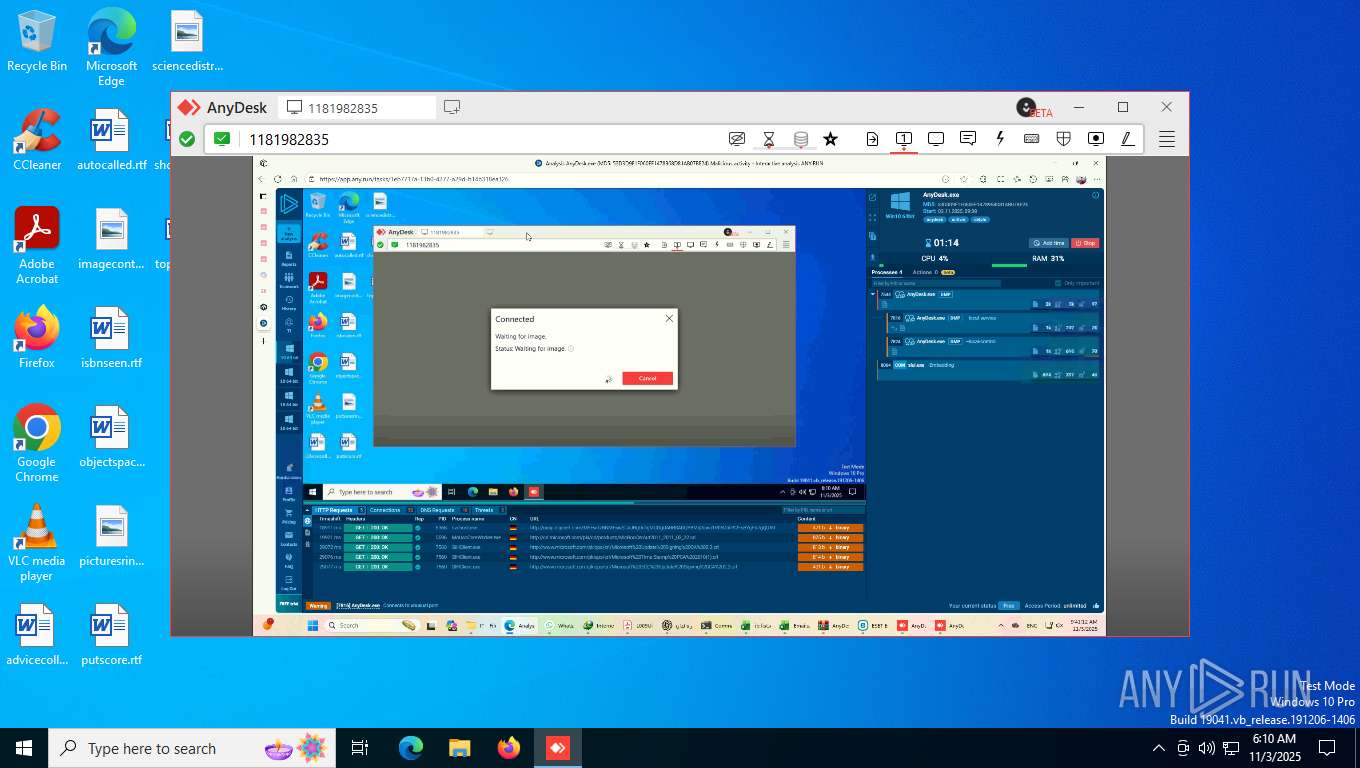Open CCleaner desktop shortcut
Screen dimensions: 1360x768
tap(37, 140)
